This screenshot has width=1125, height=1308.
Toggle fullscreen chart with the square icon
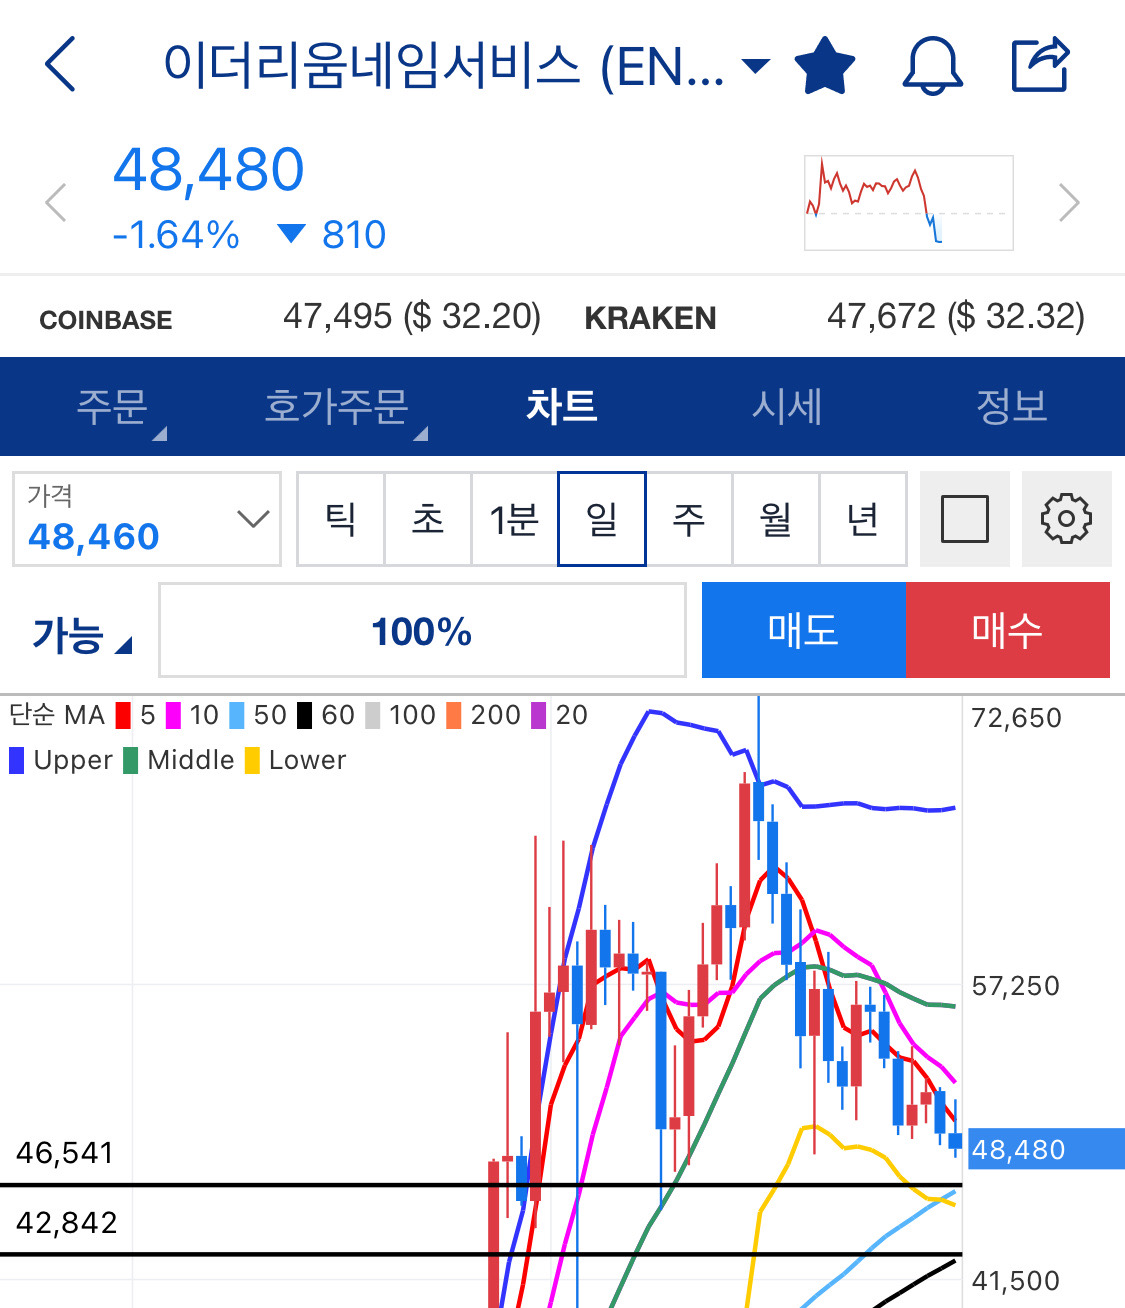[x=965, y=519]
